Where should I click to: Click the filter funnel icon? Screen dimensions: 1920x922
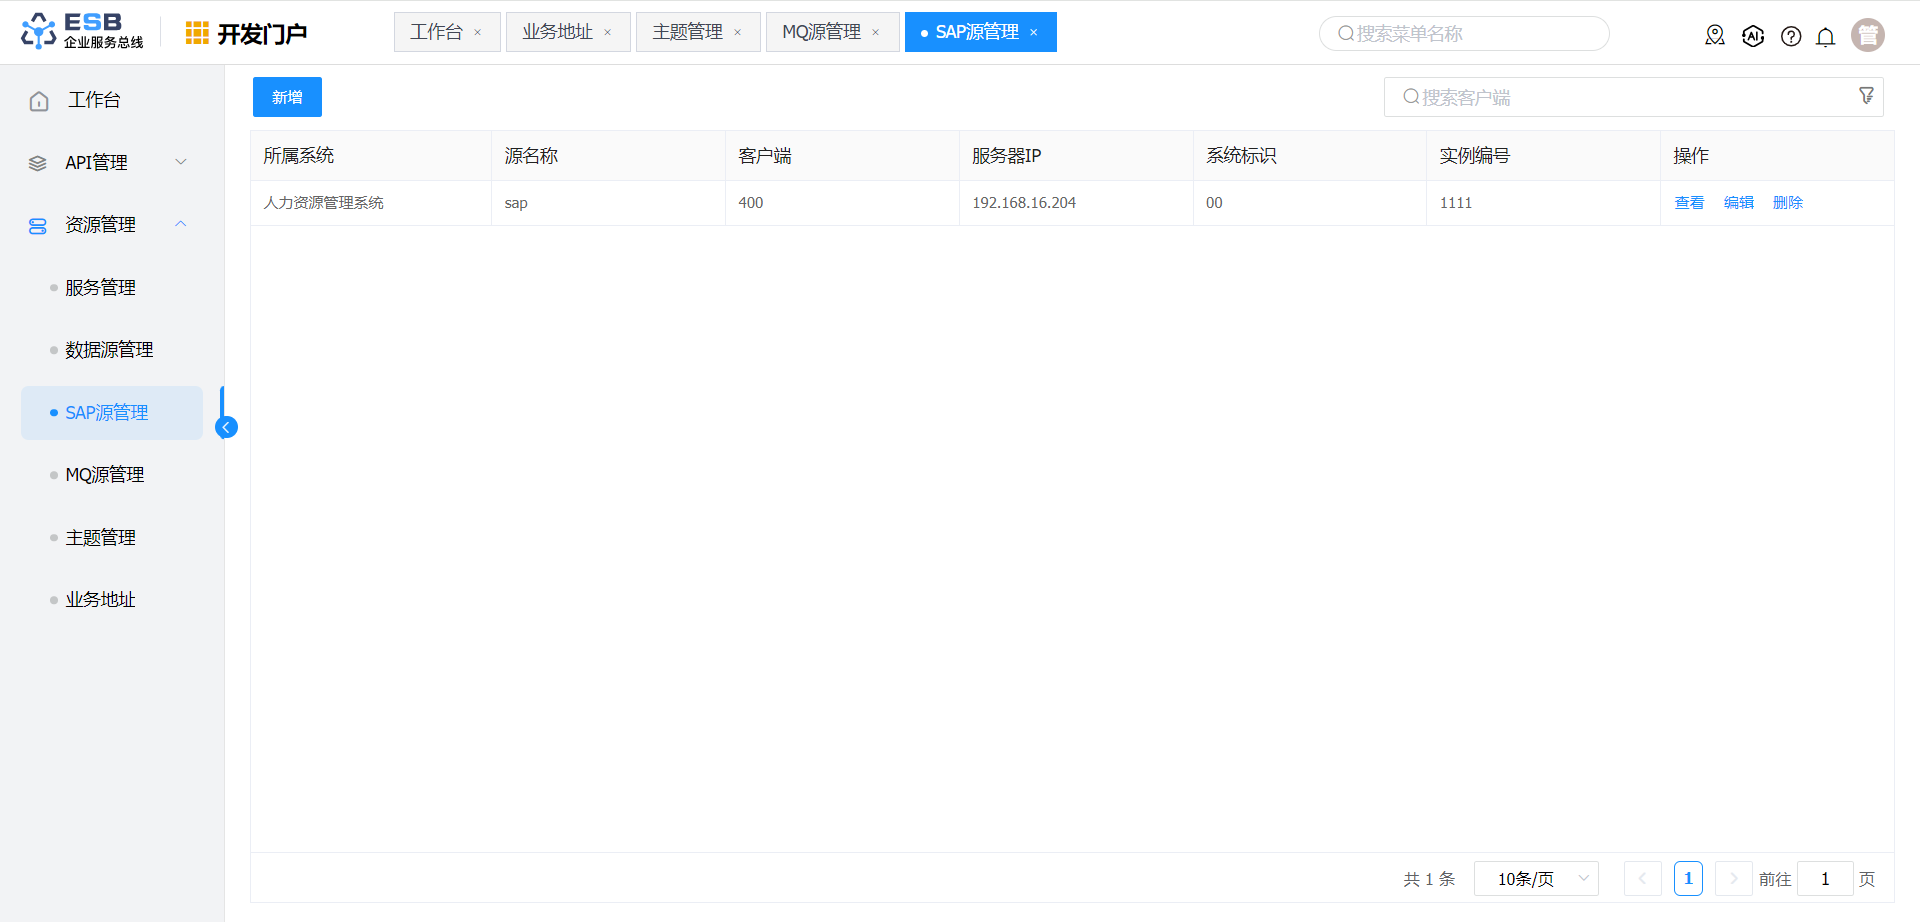tap(1866, 96)
